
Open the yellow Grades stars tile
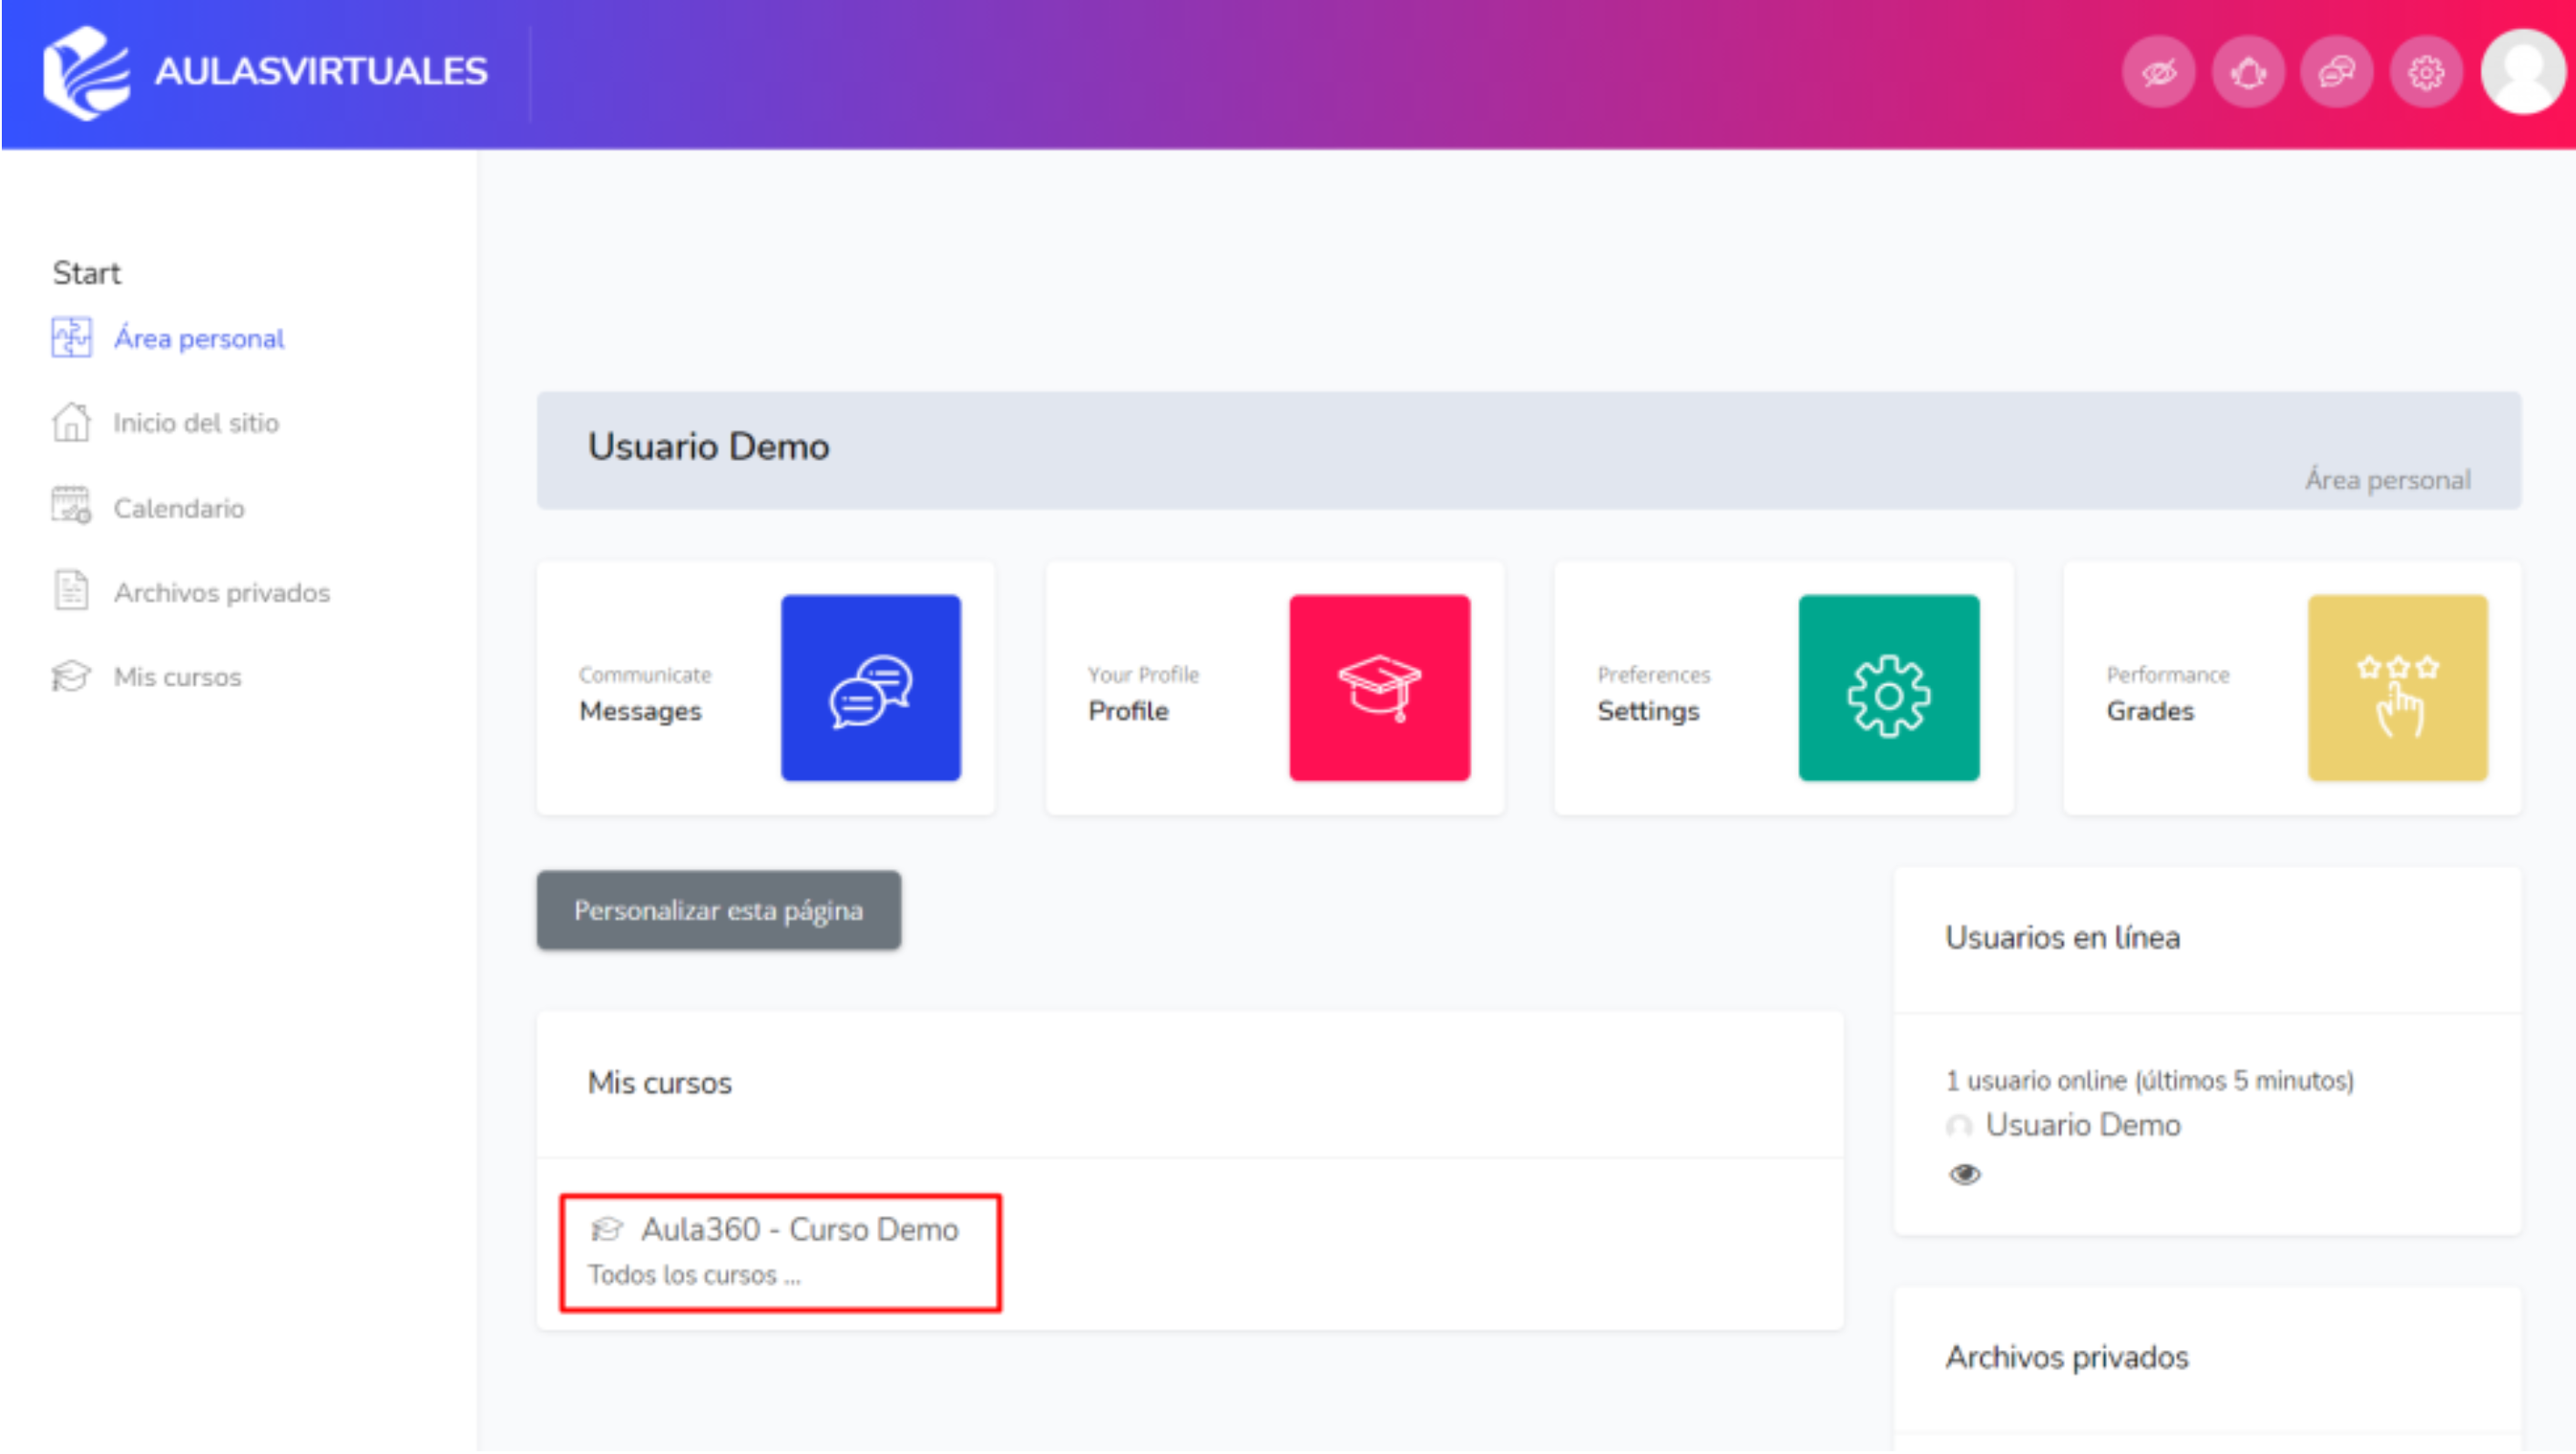pos(2397,688)
